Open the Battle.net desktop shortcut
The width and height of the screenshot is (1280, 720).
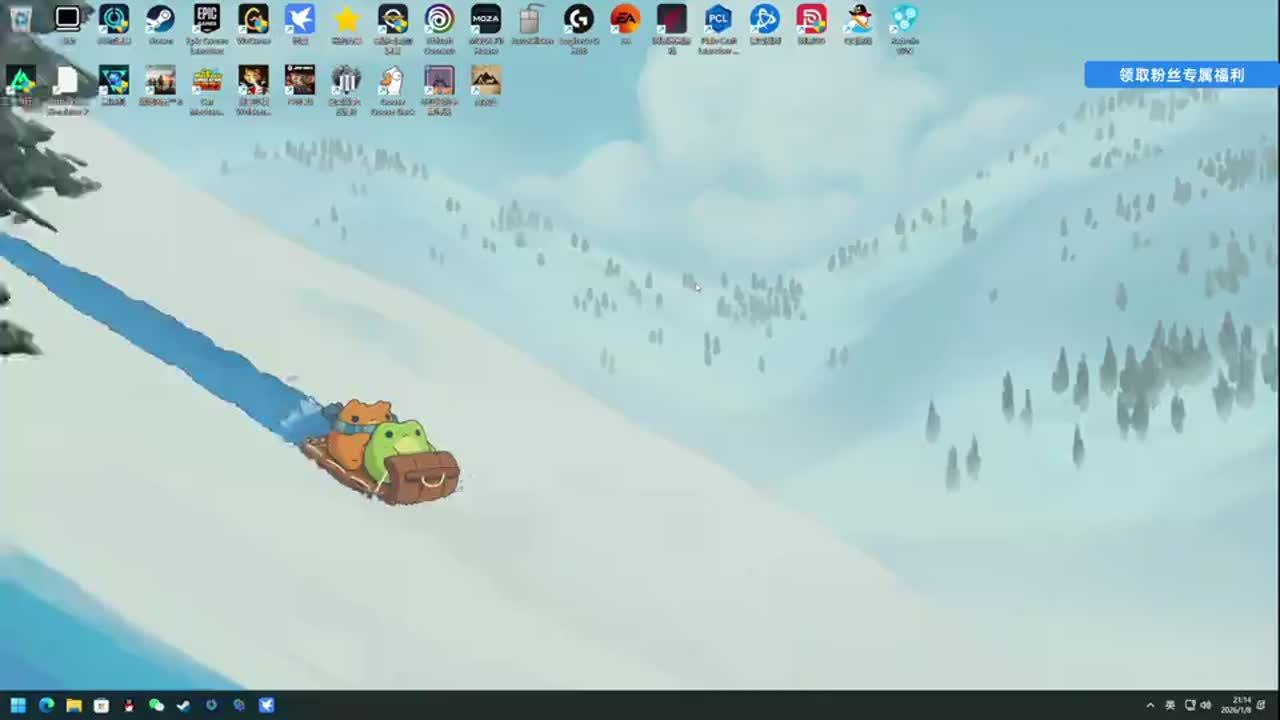pyautogui.click(x=765, y=20)
